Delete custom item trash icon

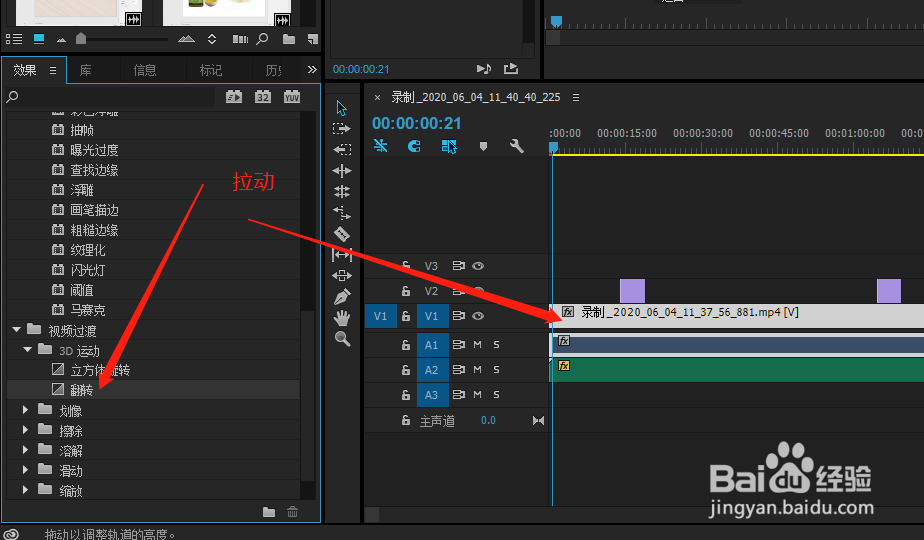(x=292, y=512)
